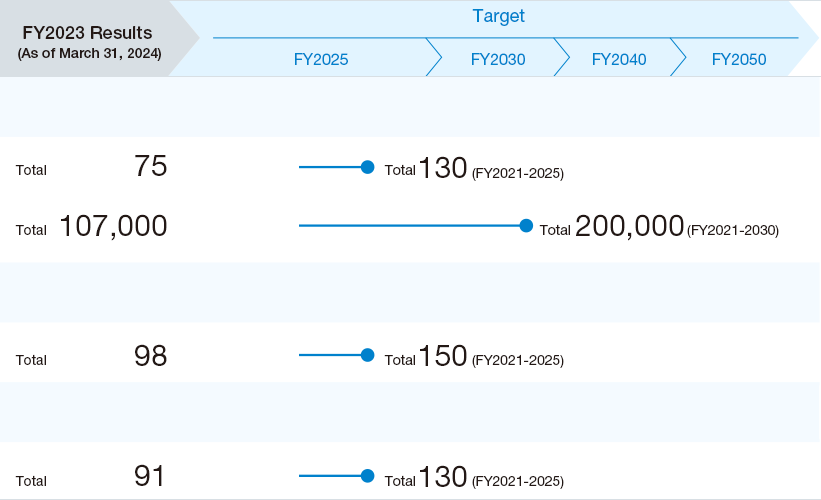The height and width of the screenshot is (500, 821).
Task: Click the FY2050 column header
Action: coord(739,59)
